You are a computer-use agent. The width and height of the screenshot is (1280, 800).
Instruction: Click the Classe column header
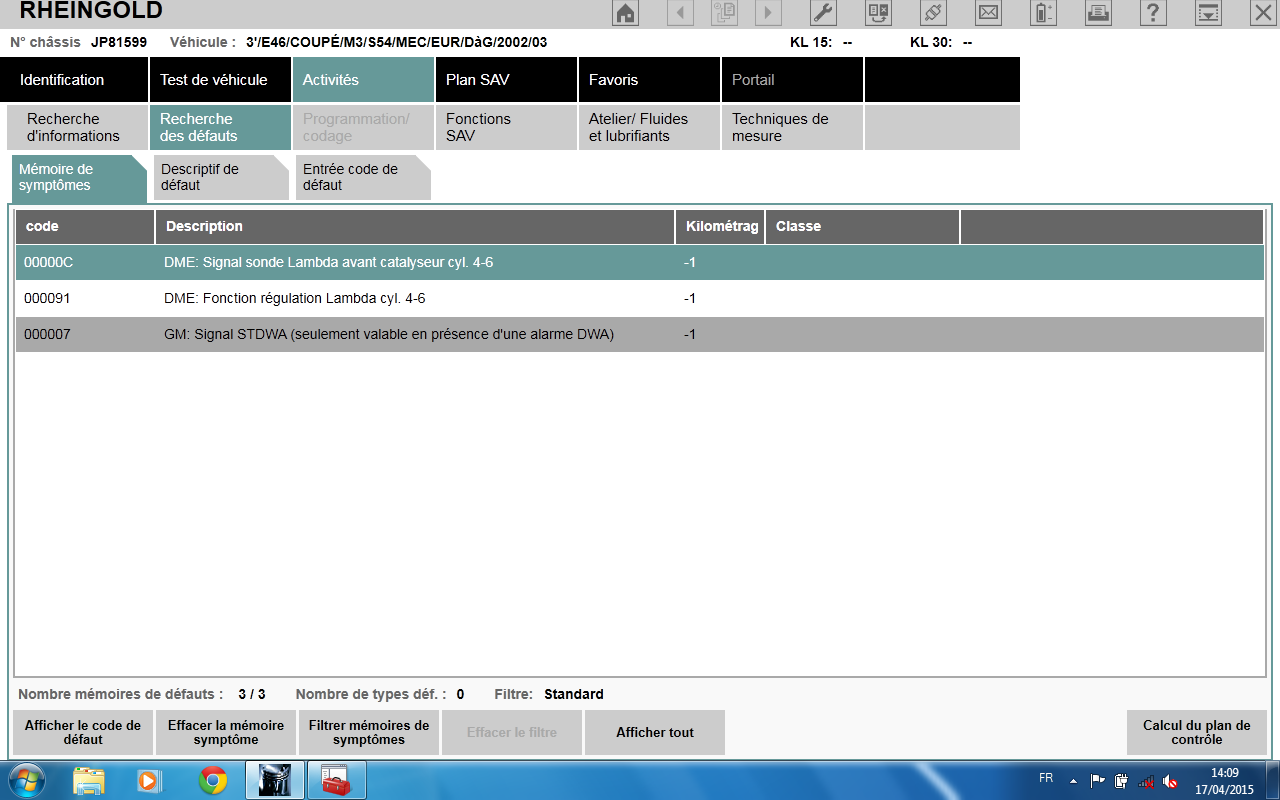tap(862, 227)
